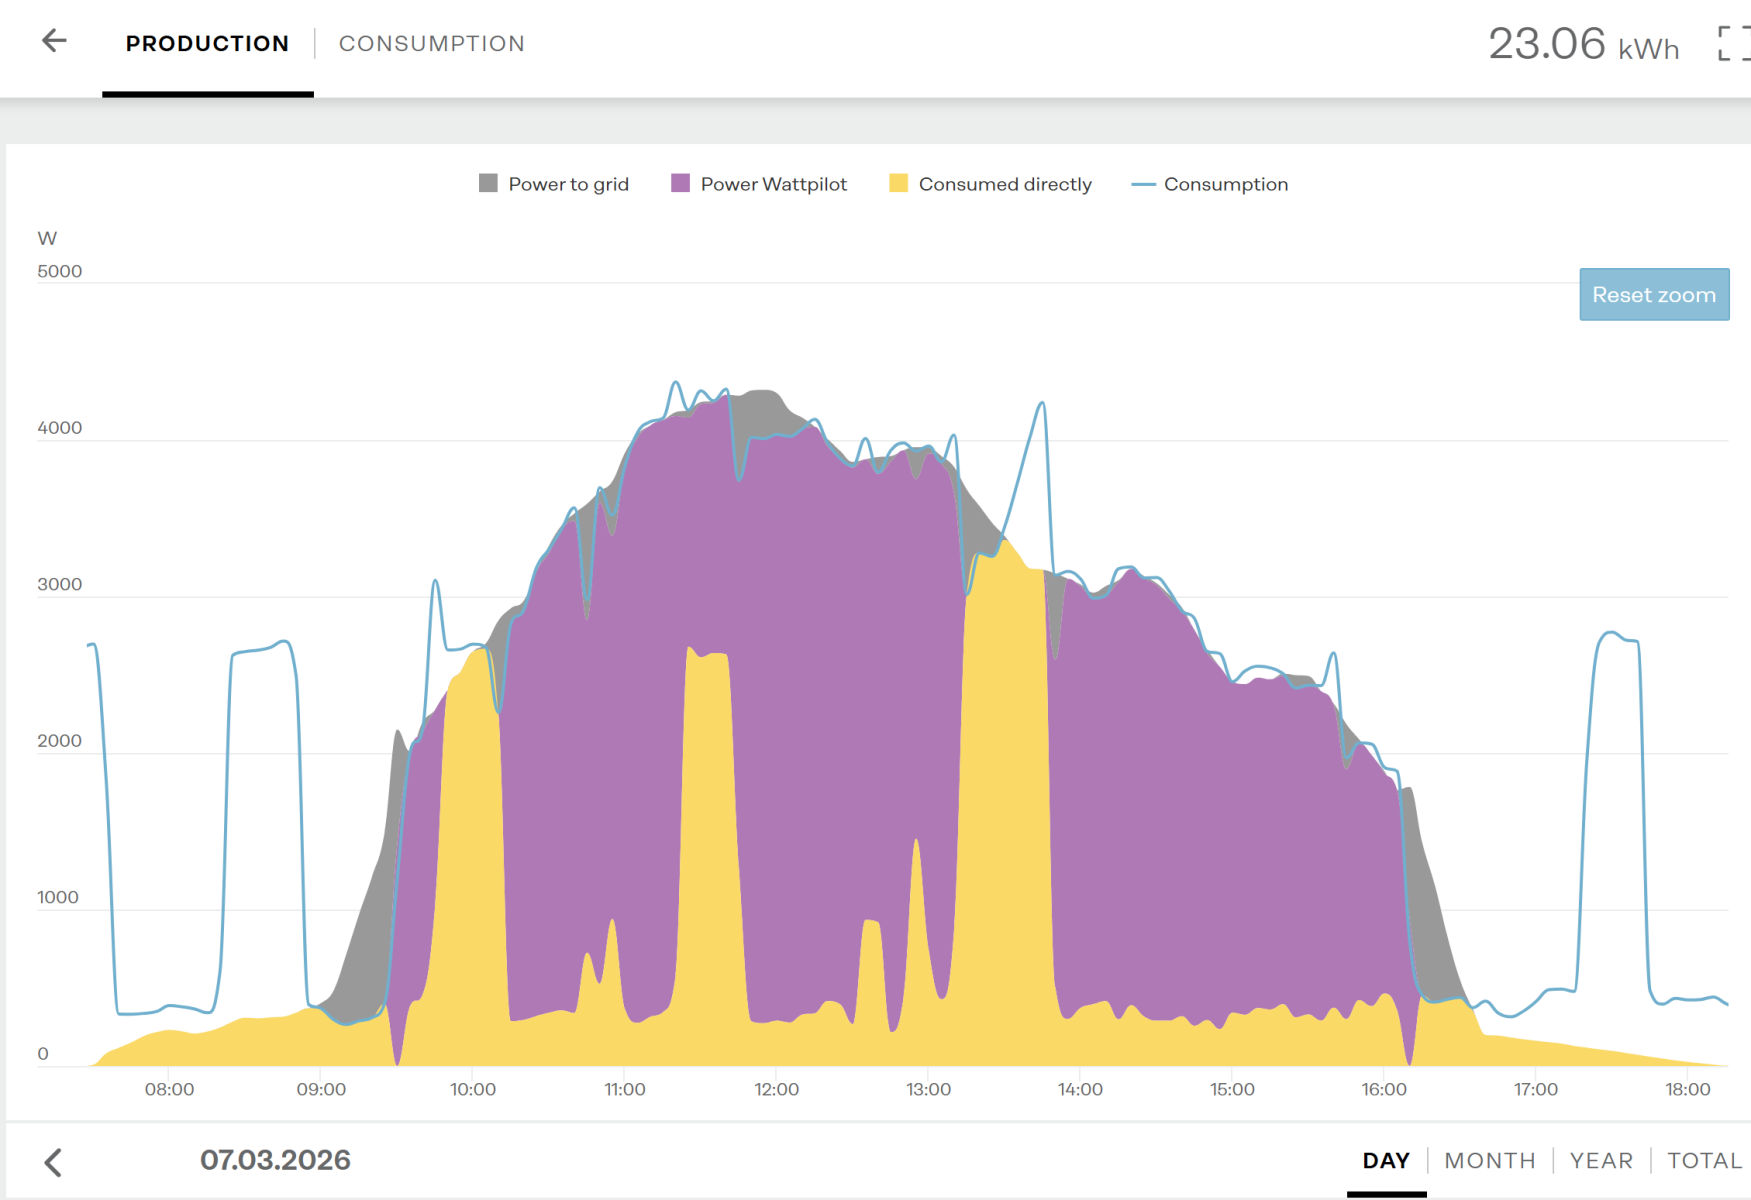The image size is (1751, 1200).
Task: Open fullscreen chart view icon
Action: tap(1731, 44)
